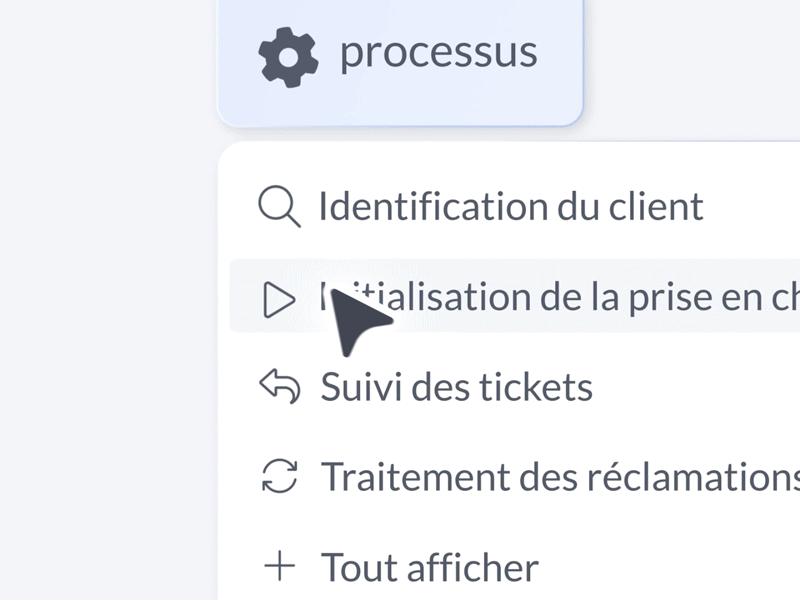The image size is (800, 600).
Task: Click the word Traitement in the list
Action: (x=415, y=477)
